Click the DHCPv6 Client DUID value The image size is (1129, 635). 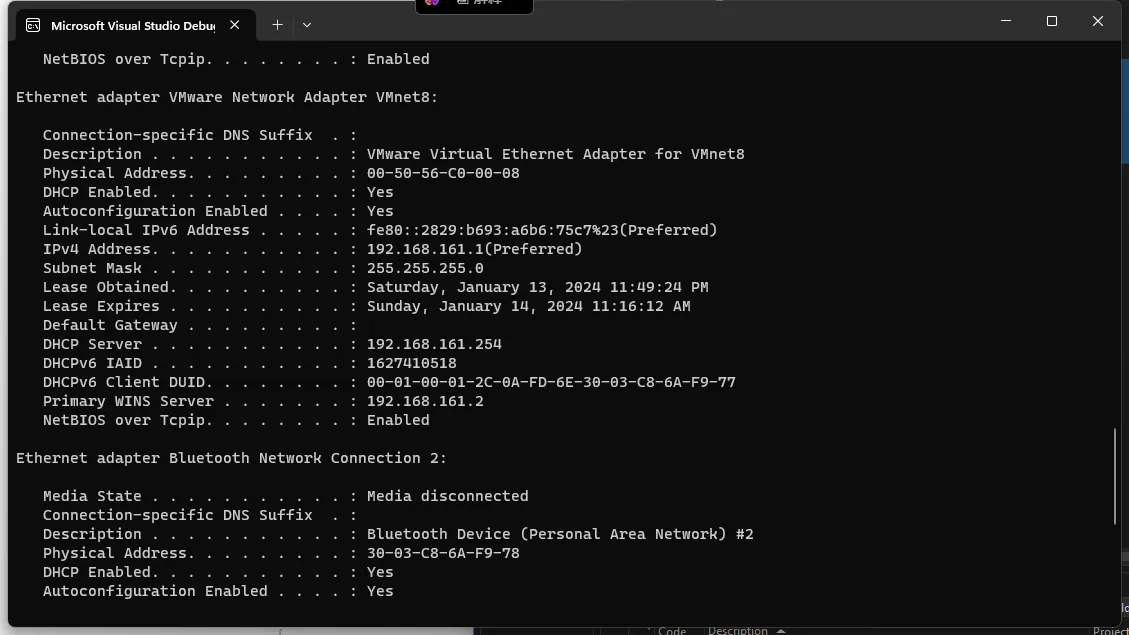(x=551, y=382)
